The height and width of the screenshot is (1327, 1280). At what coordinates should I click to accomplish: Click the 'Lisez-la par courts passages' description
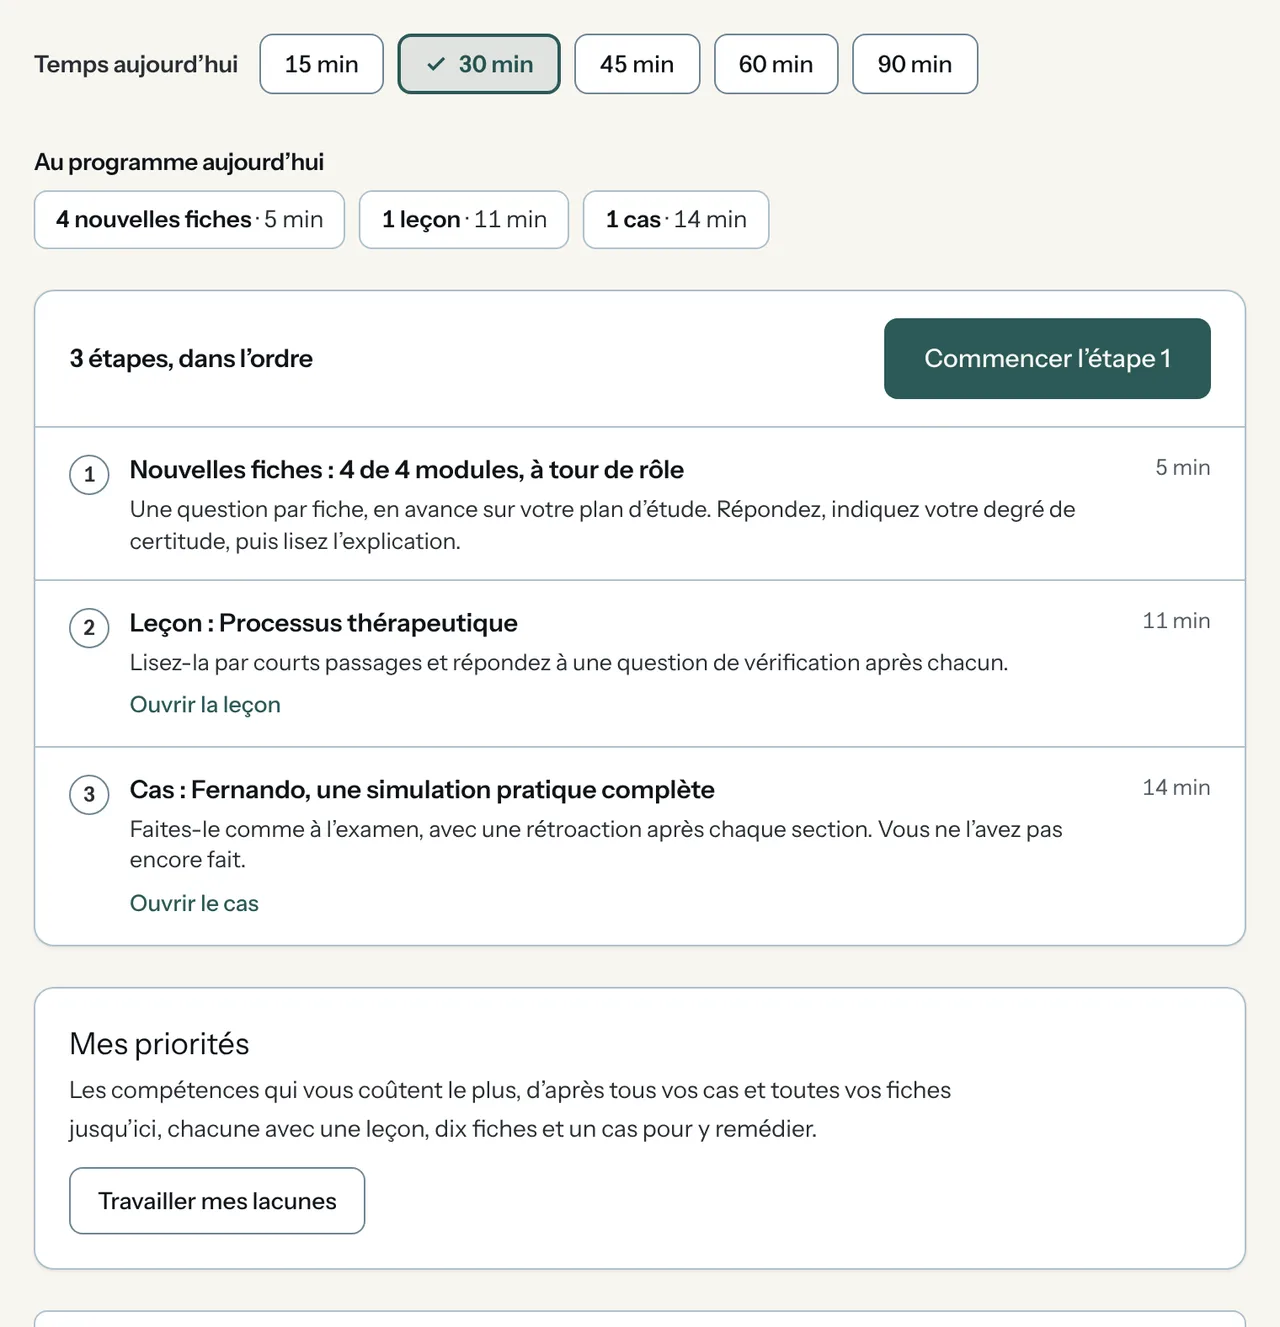pos(569,662)
